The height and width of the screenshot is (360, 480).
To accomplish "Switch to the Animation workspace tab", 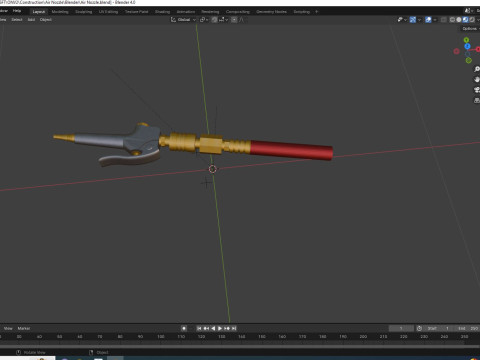I will [x=186, y=12].
